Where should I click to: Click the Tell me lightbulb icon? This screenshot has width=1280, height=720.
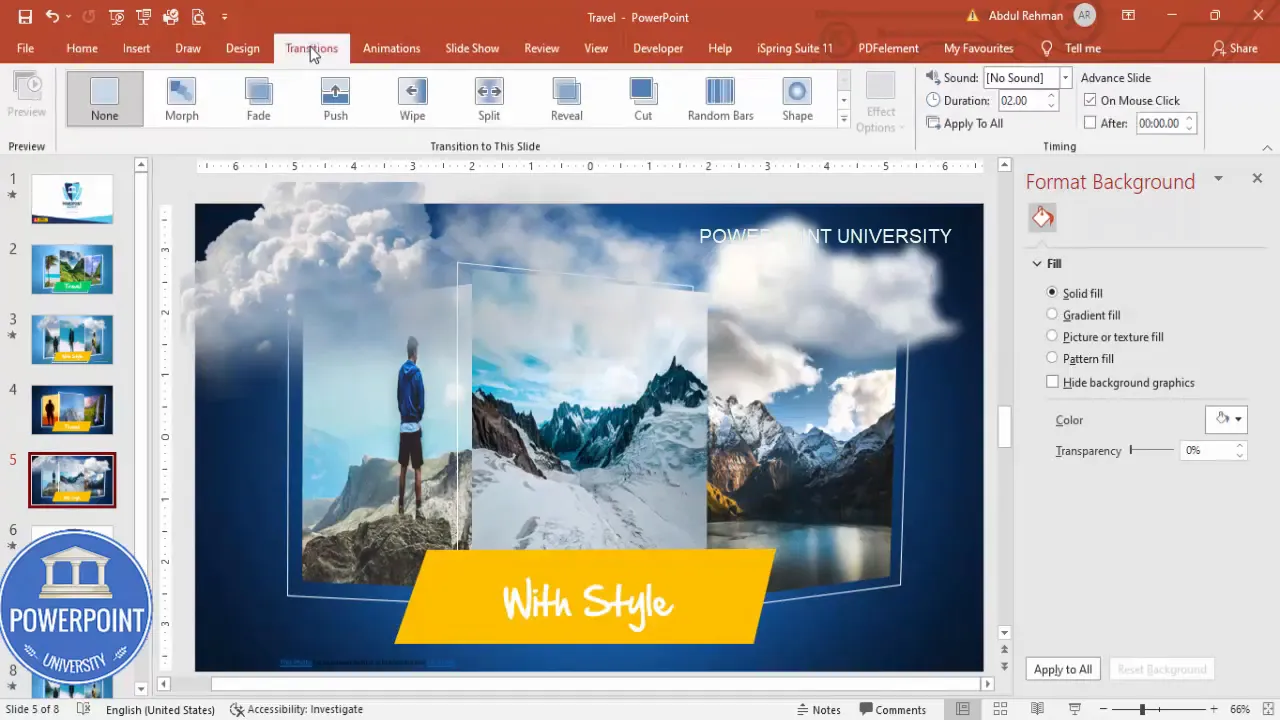(x=1047, y=48)
